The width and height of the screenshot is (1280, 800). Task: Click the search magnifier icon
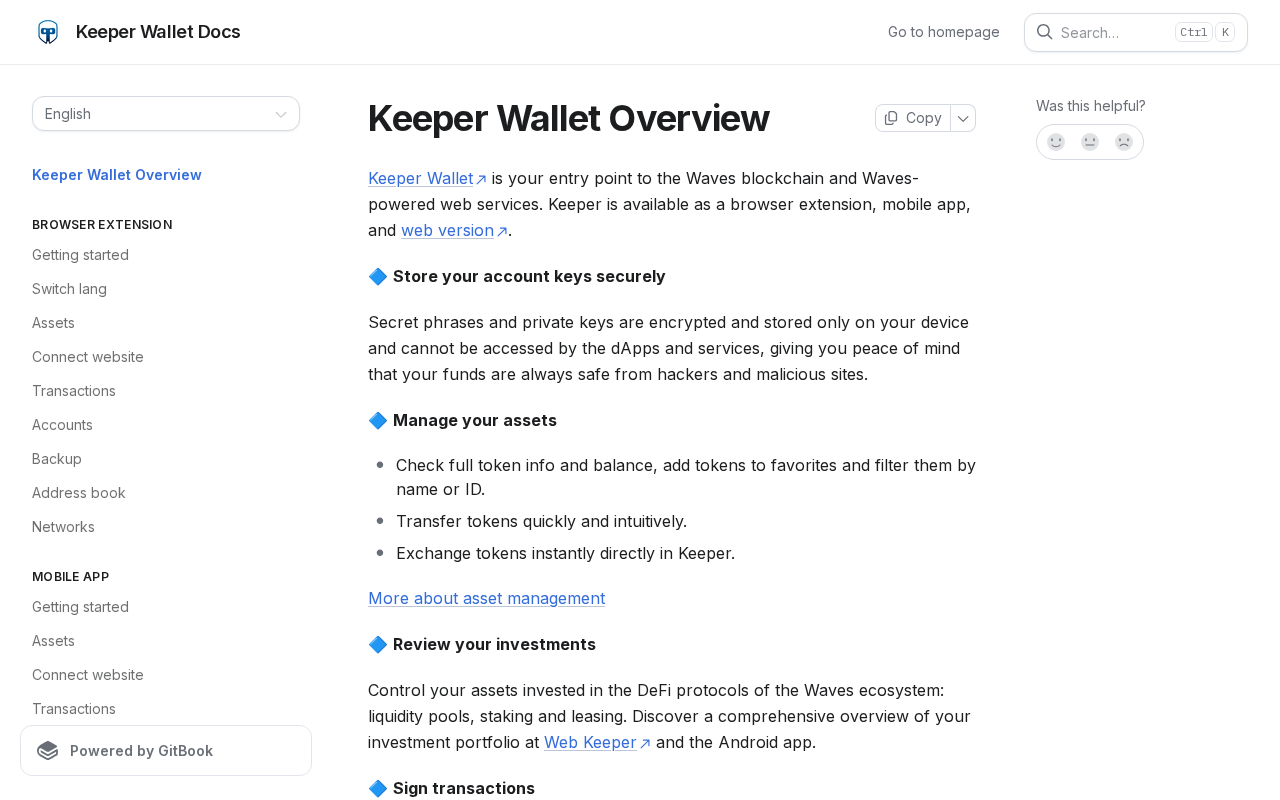pyautogui.click(x=1044, y=32)
